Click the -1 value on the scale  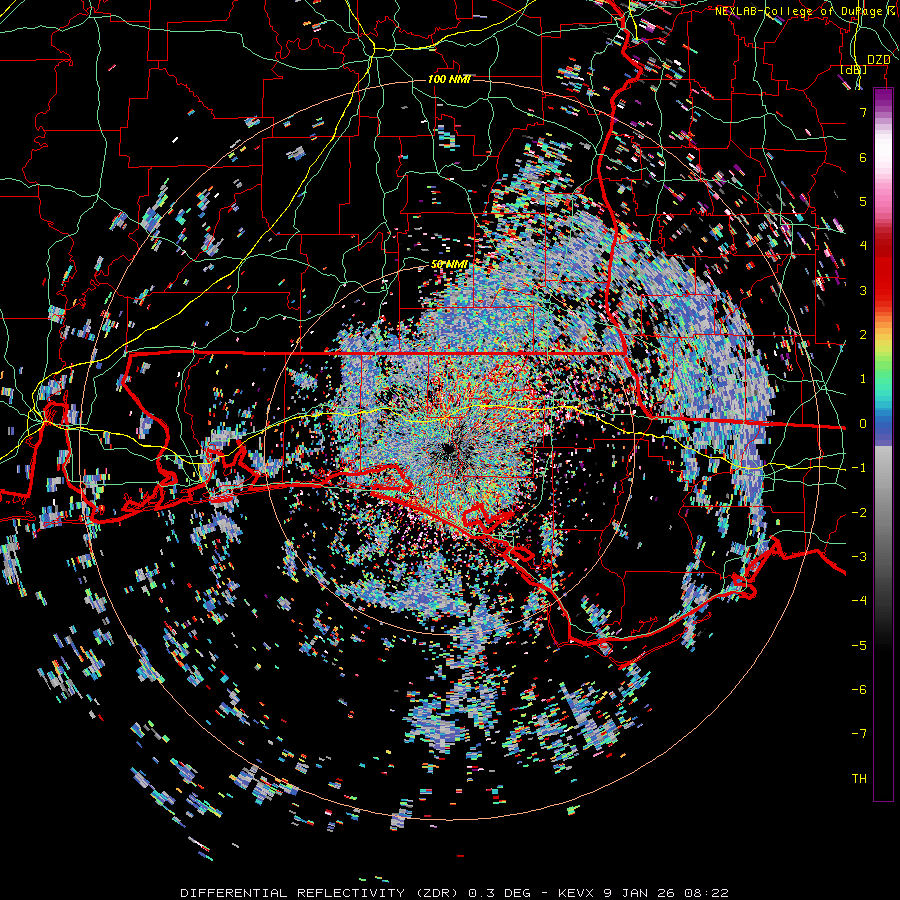[859, 468]
